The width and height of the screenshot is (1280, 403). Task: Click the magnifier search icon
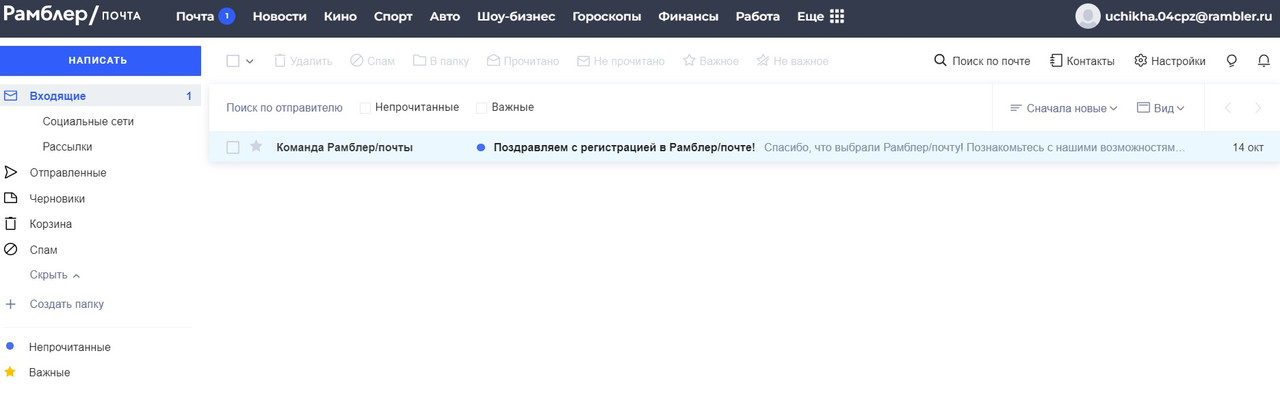click(940, 61)
